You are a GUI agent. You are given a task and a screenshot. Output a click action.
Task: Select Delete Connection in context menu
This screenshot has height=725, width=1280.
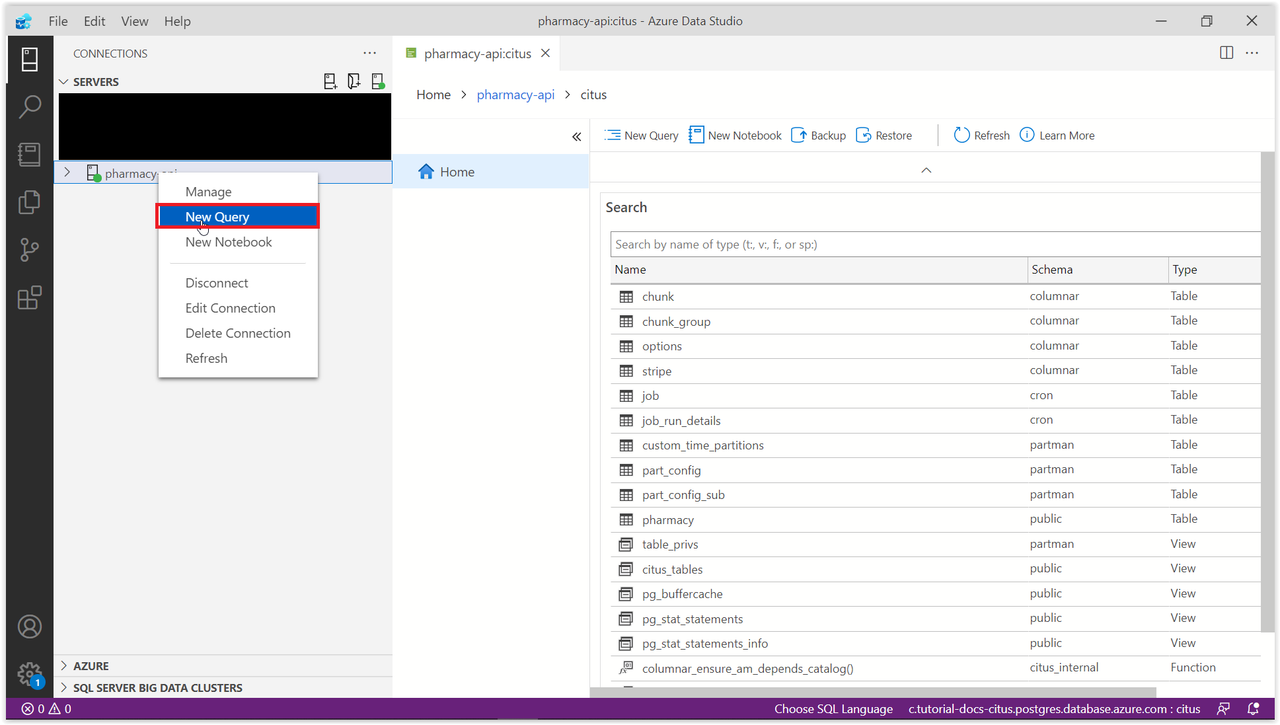tap(238, 333)
